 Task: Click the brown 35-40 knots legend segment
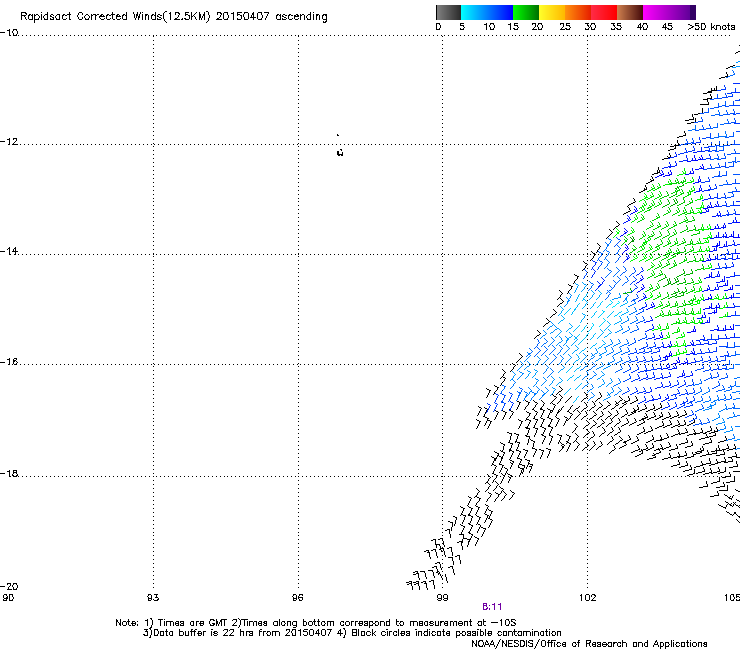pos(630,12)
